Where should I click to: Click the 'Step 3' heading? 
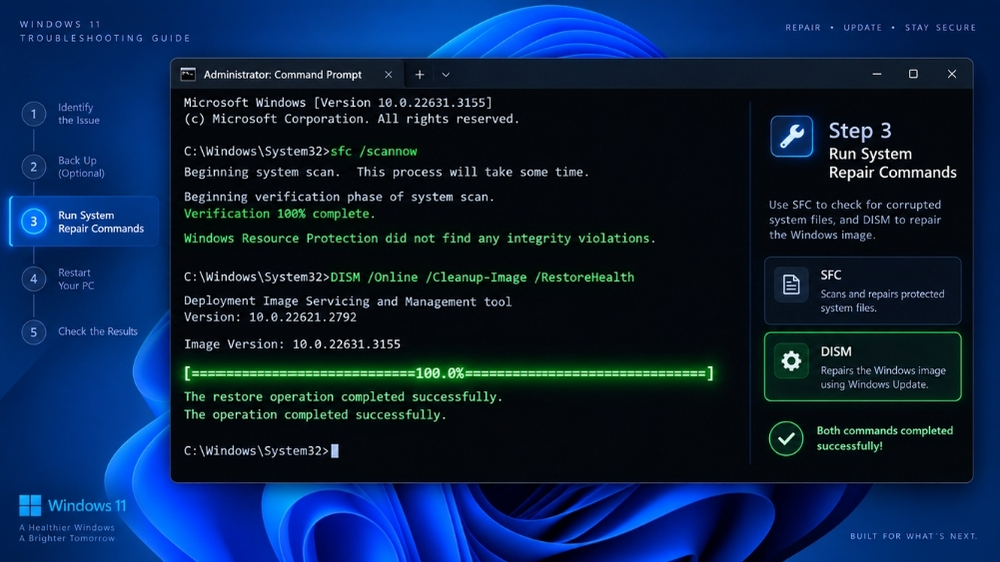click(x=860, y=131)
